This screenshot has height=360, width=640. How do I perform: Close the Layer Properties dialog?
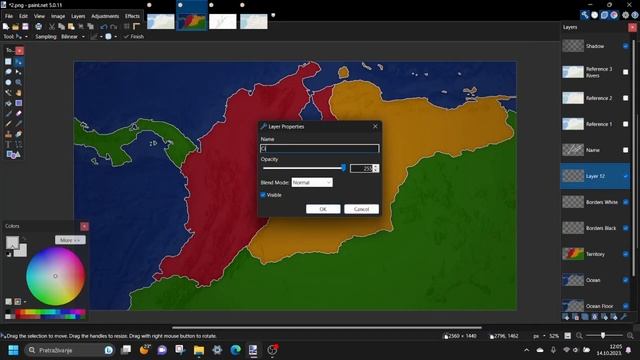(x=375, y=127)
